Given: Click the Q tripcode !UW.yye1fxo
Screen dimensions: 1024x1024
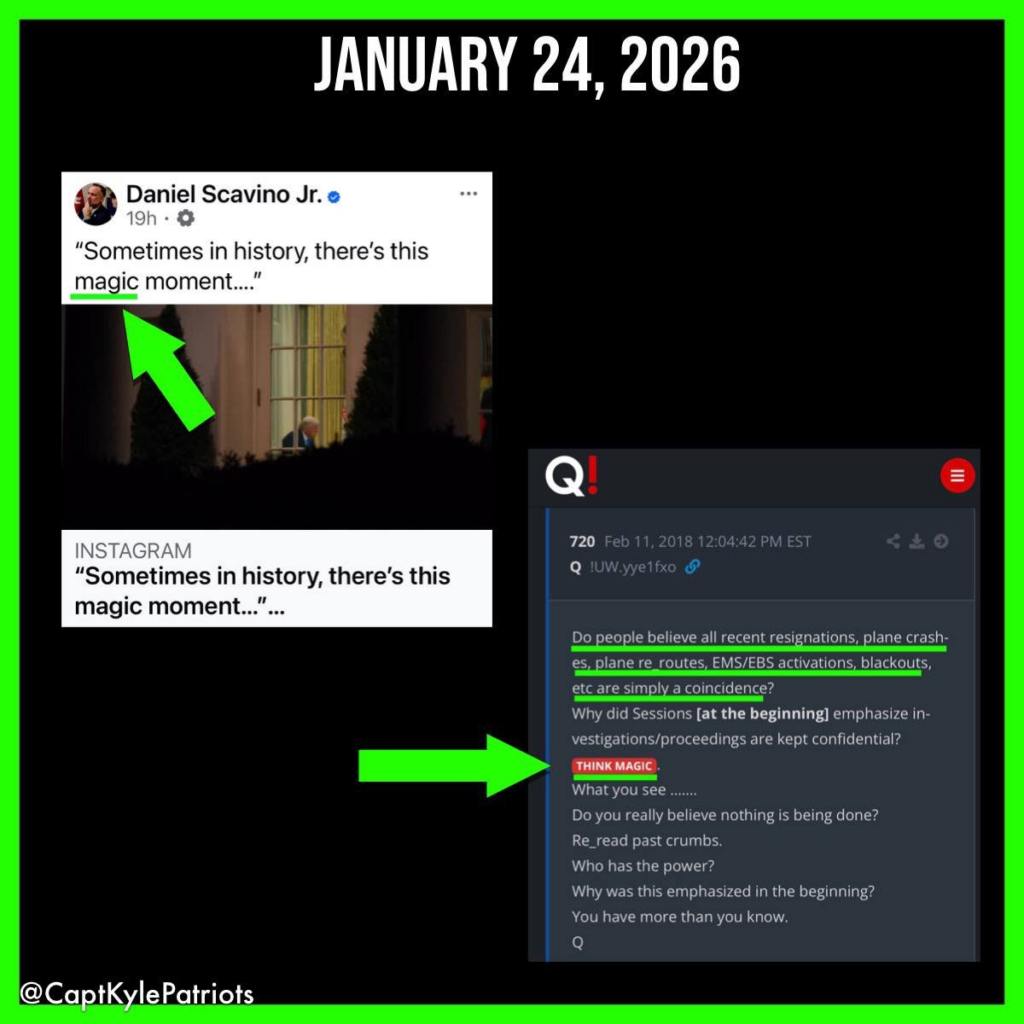Looking at the screenshot, I should 633,567.
